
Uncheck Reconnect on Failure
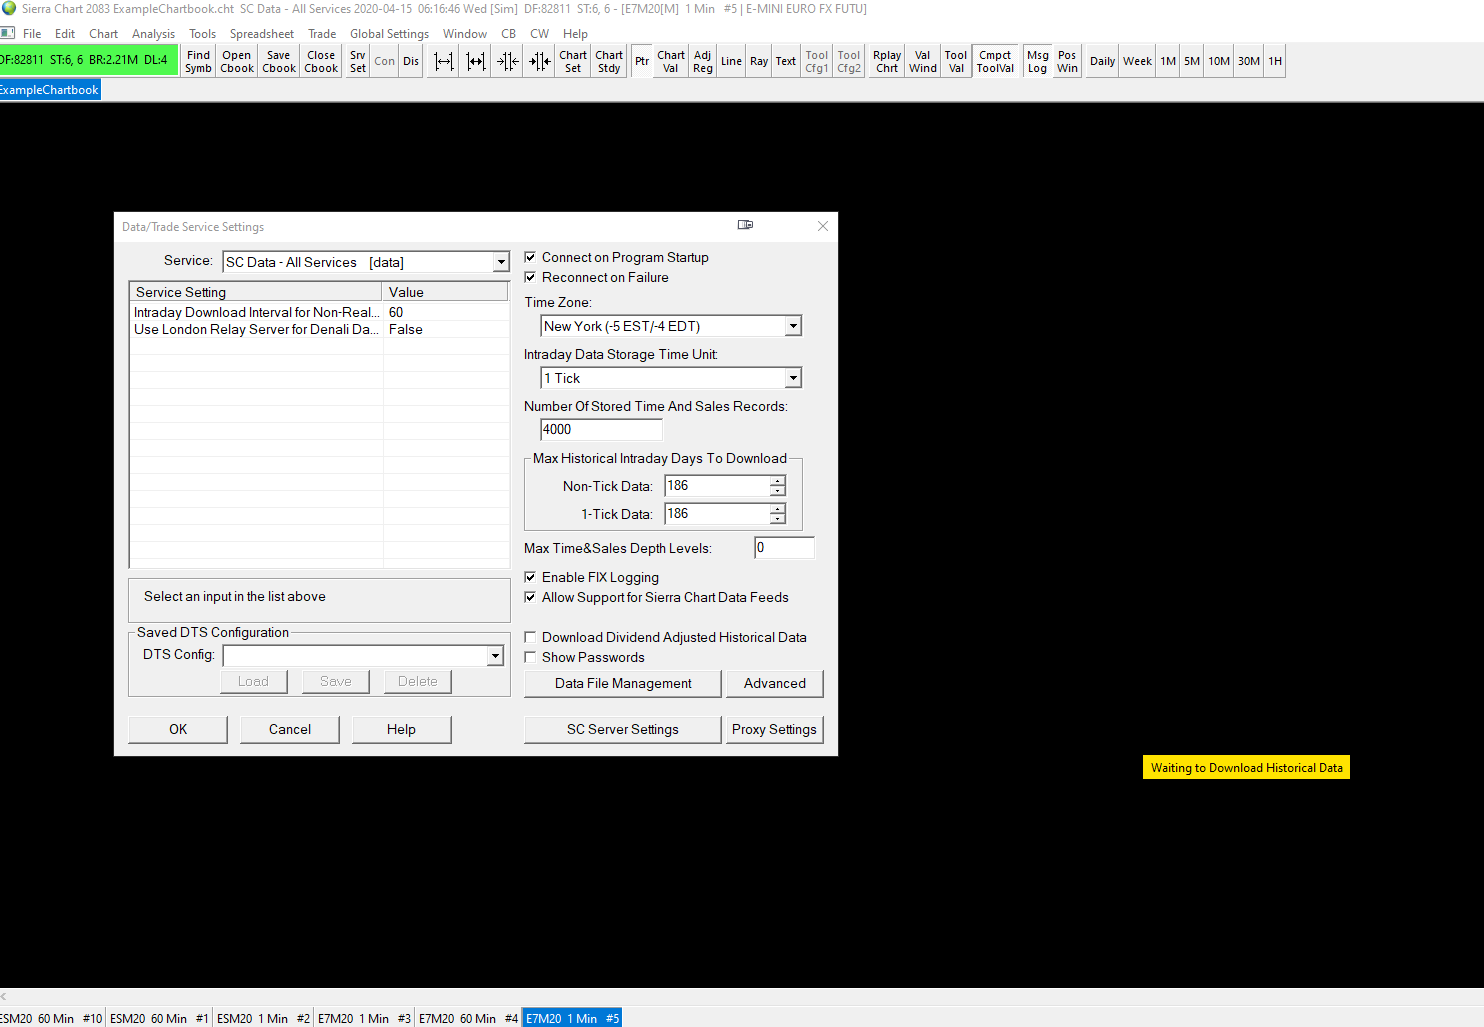[x=530, y=277]
